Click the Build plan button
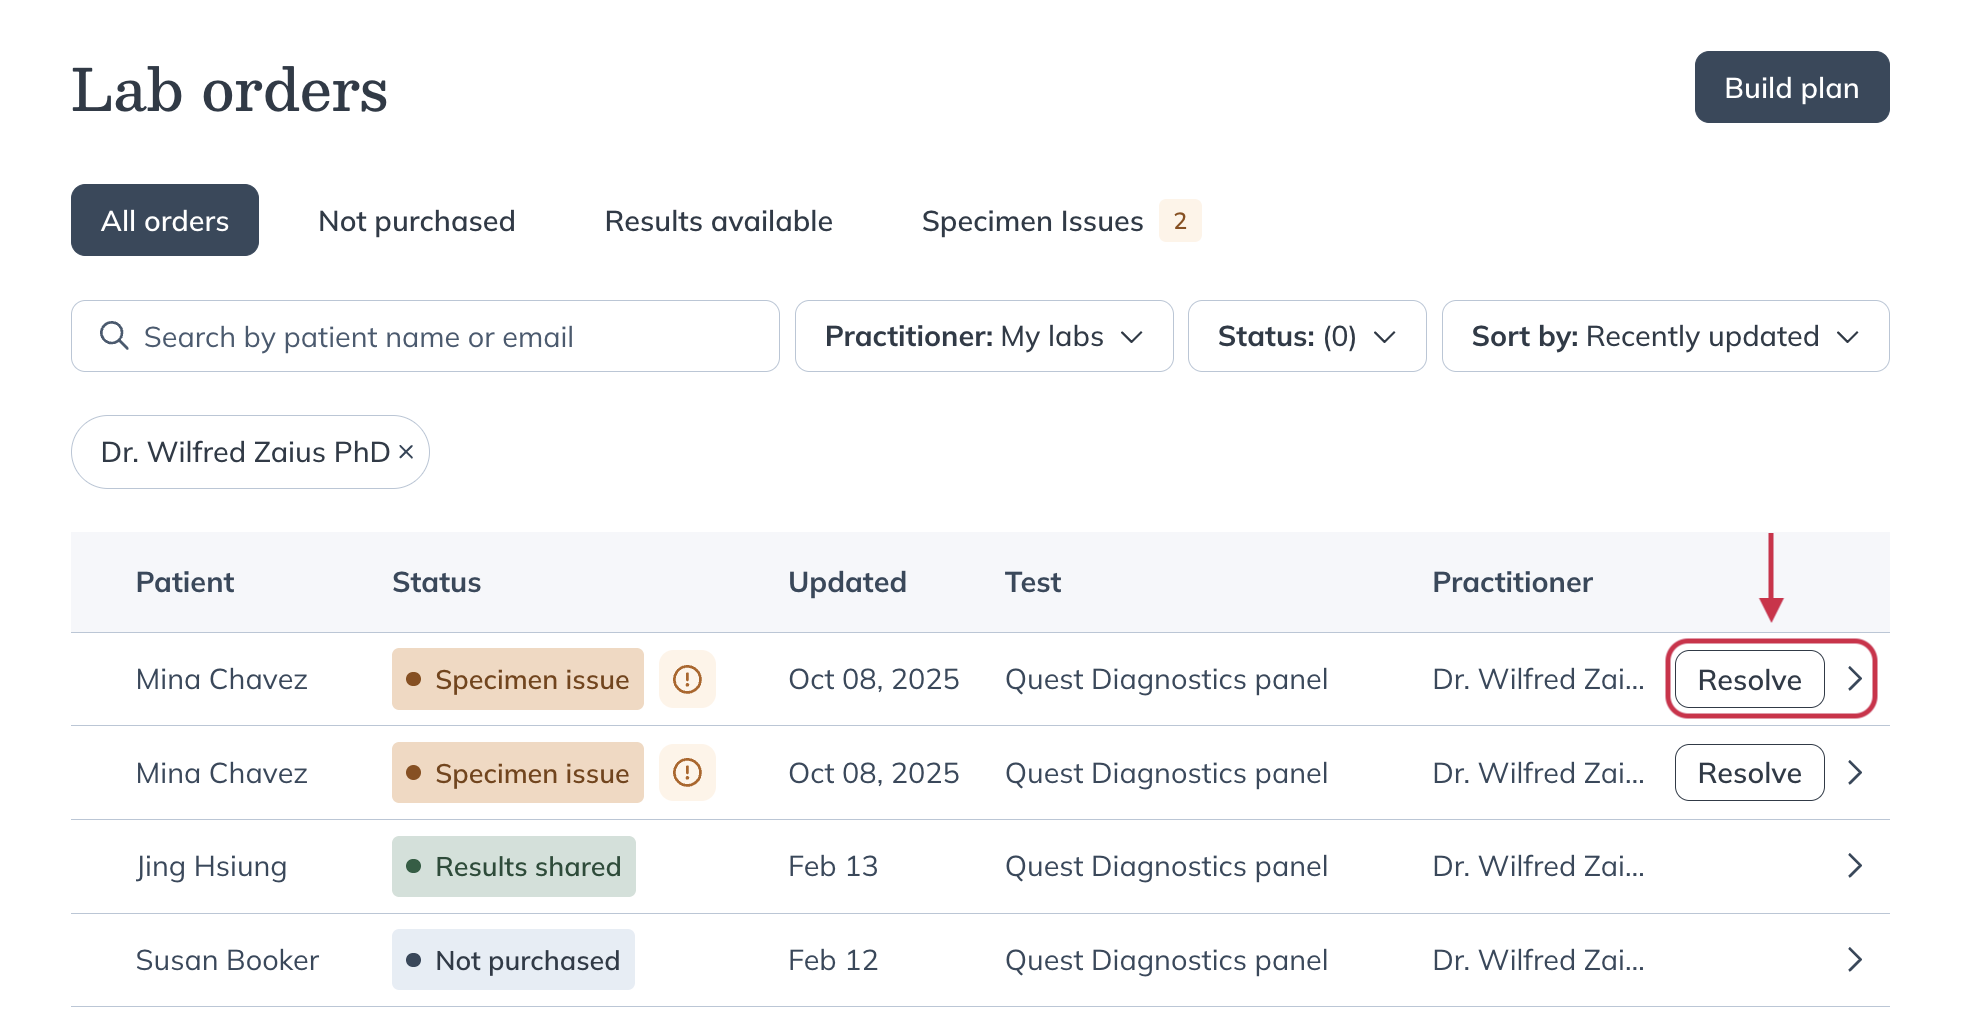This screenshot has width=1972, height=1014. [x=1790, y=87]
